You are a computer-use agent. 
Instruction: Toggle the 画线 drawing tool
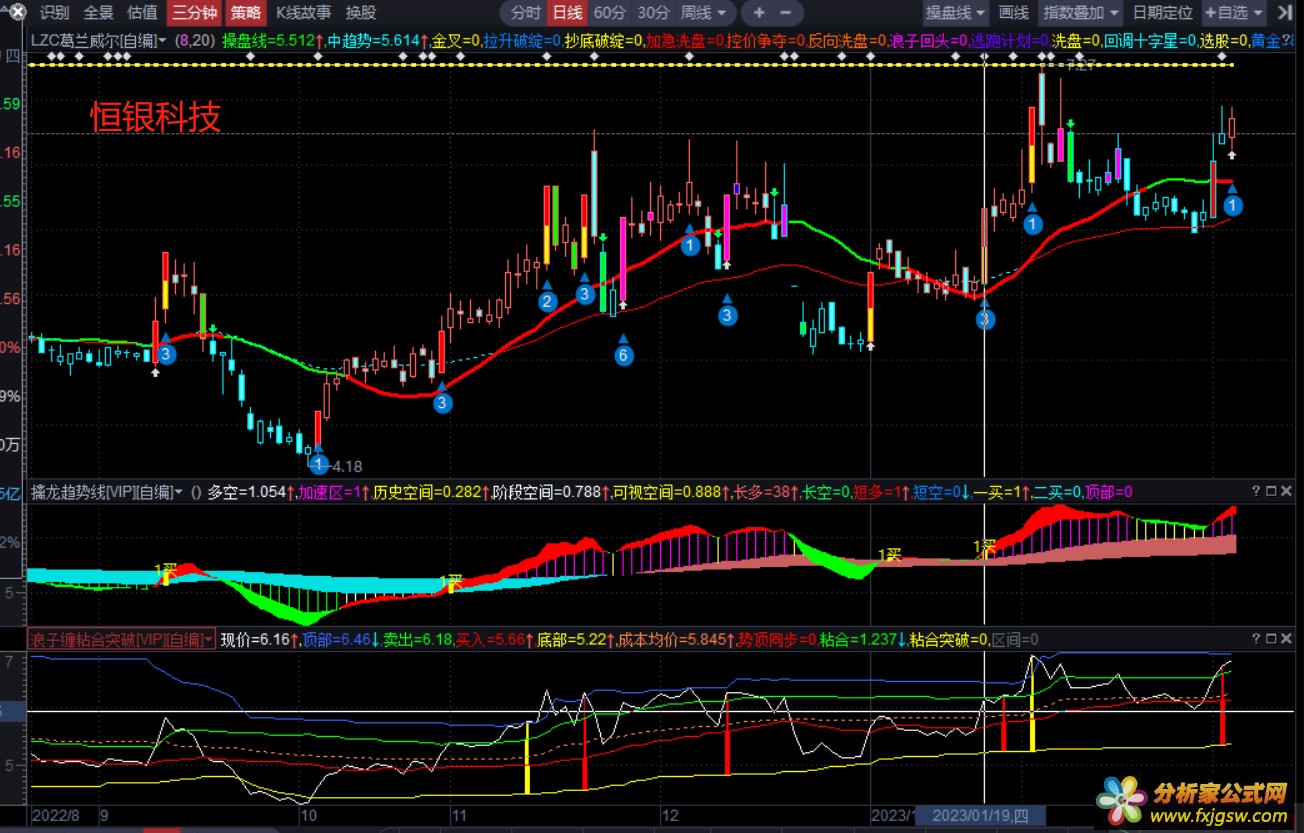1014,13
